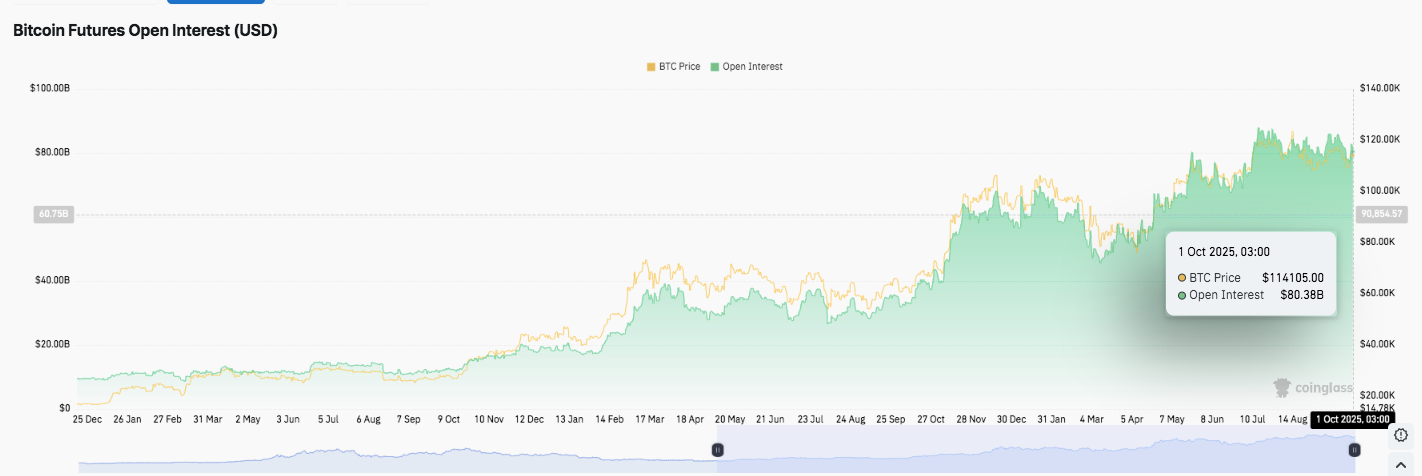
Task: Click the coinglass watermark logo
Action: [x=1312, y=388]
